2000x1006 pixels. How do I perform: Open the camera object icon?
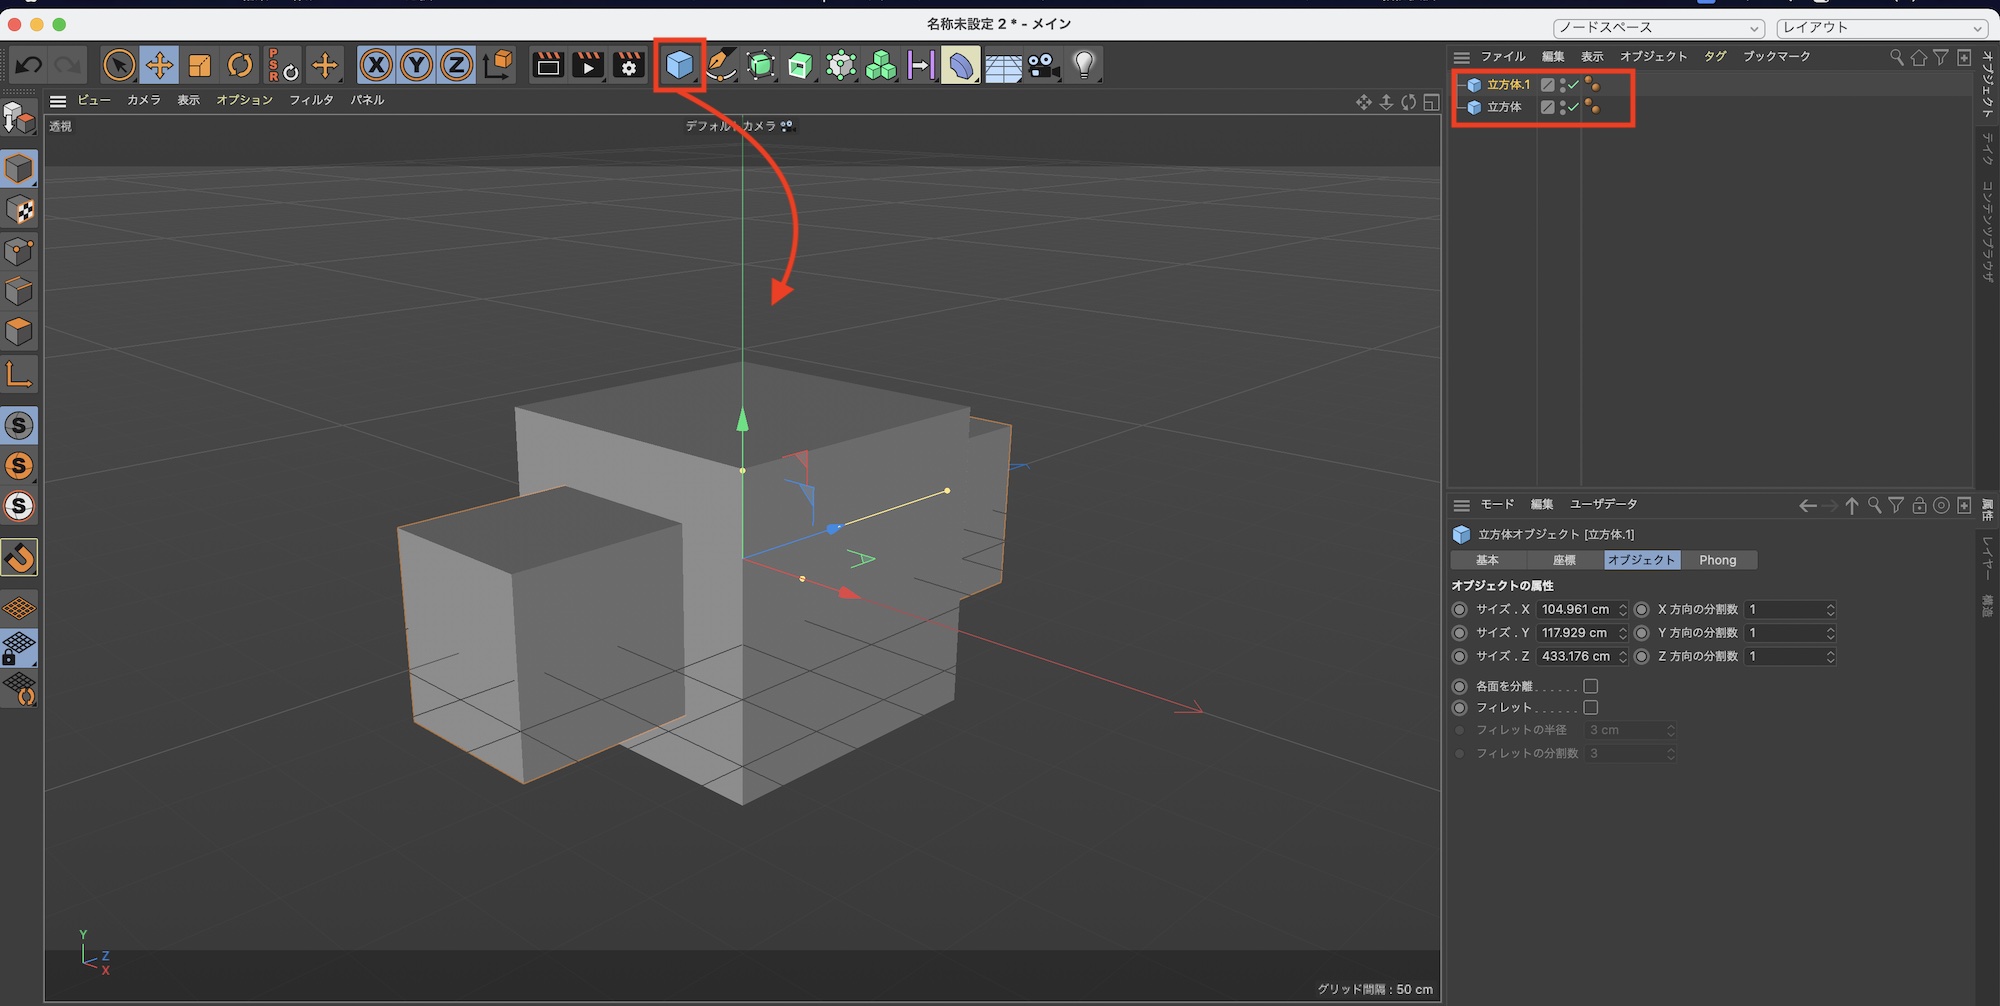(1044, 66)
